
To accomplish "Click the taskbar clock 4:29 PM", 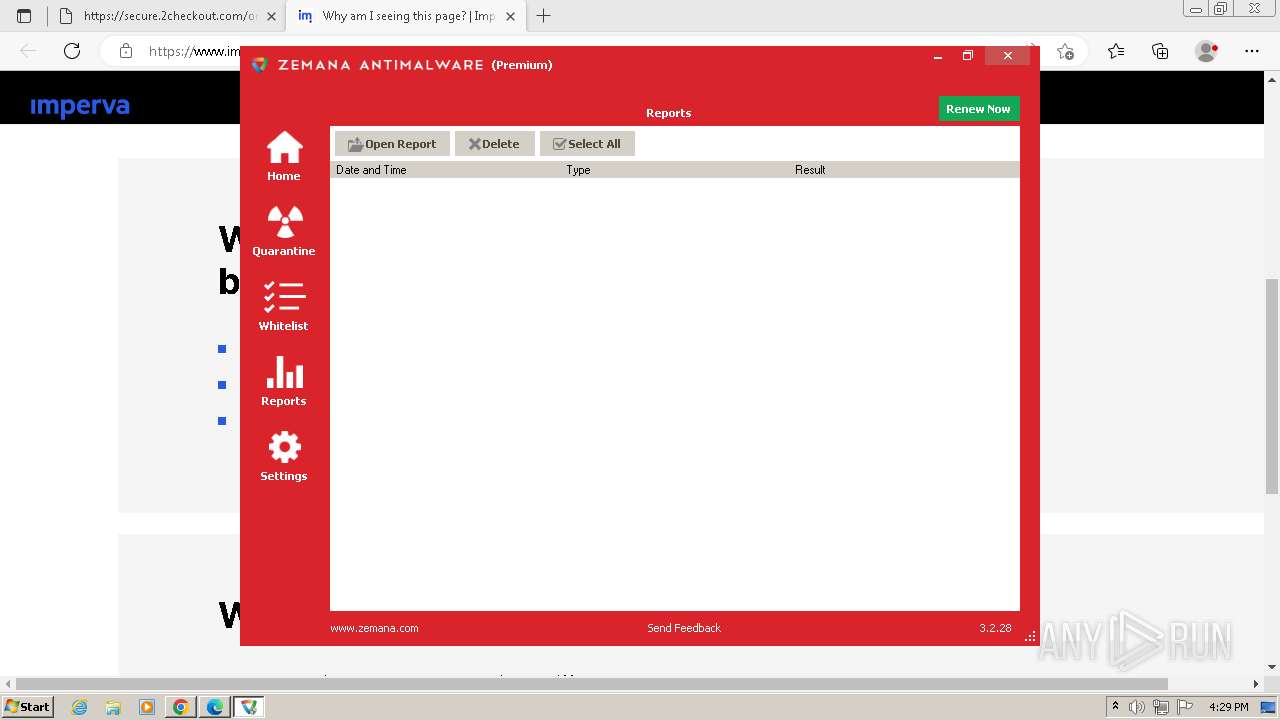I will point(1228,707).
